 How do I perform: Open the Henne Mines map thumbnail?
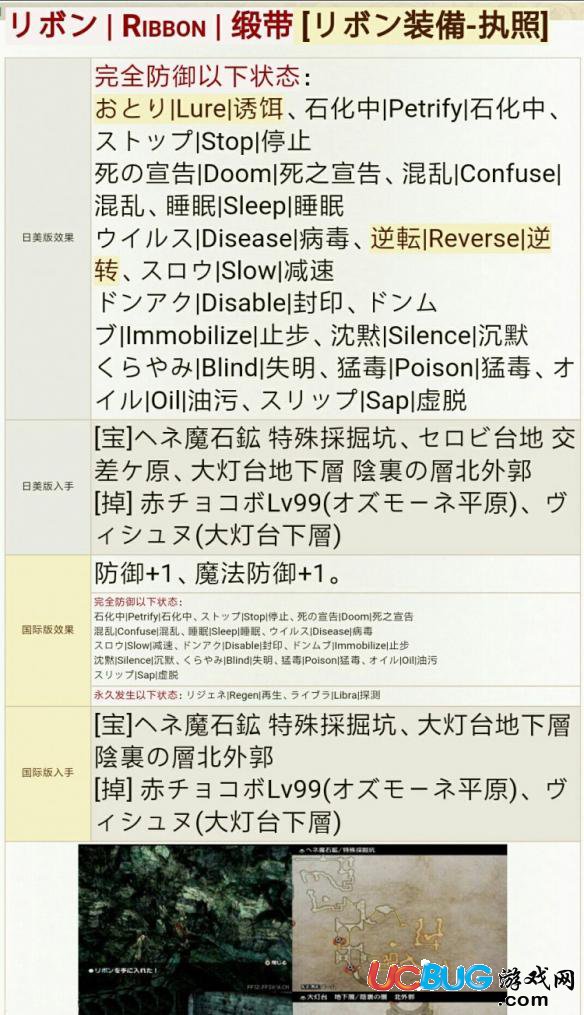pos(399,928)
